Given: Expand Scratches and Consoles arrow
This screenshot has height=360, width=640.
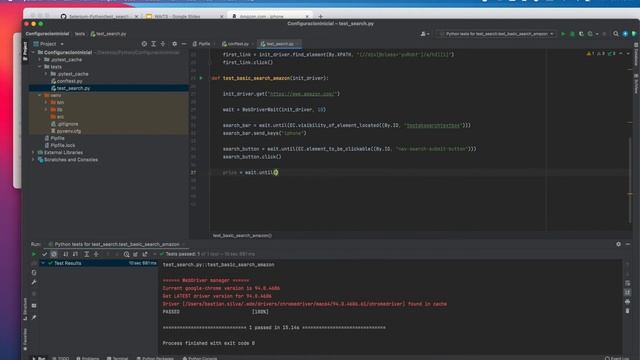Looking at the screenshot, I should [34, 160].
